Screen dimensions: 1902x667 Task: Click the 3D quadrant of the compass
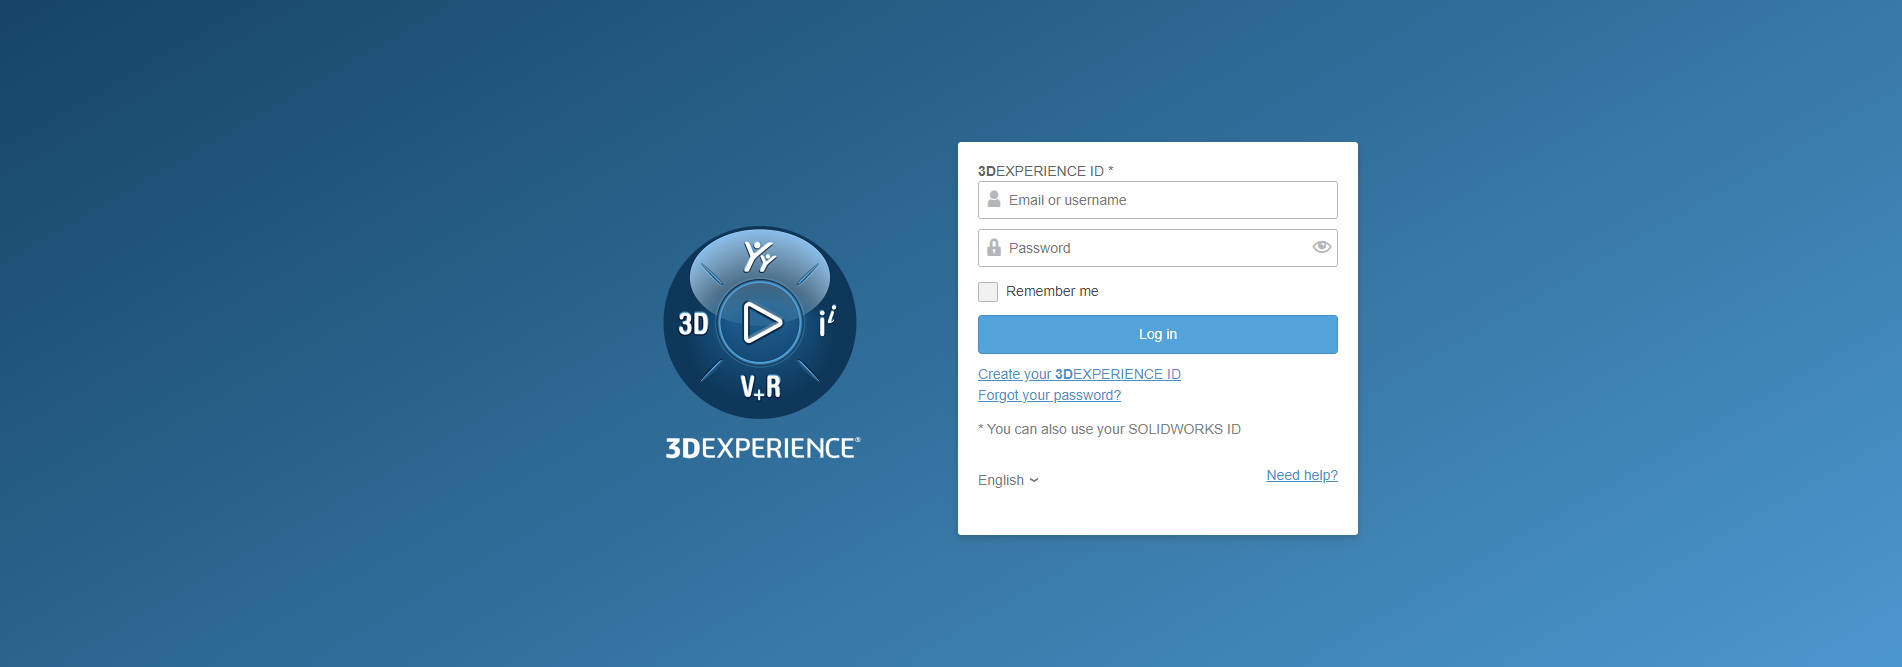click(x=693, y=323)
